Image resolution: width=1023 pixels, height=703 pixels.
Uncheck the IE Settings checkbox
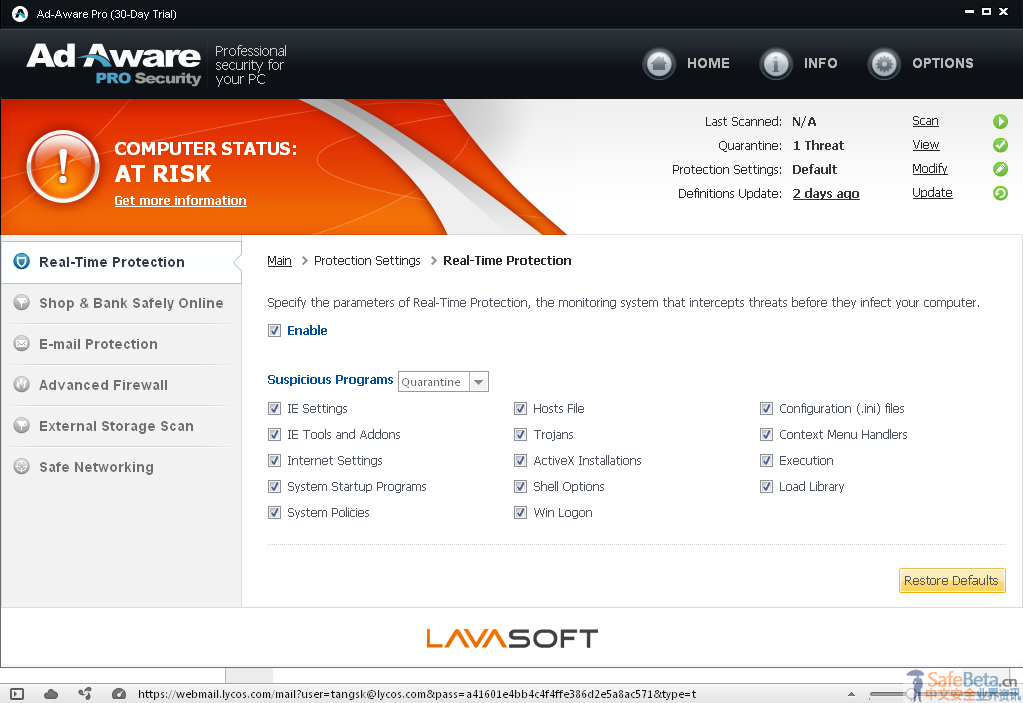click(x=275, y=409)
